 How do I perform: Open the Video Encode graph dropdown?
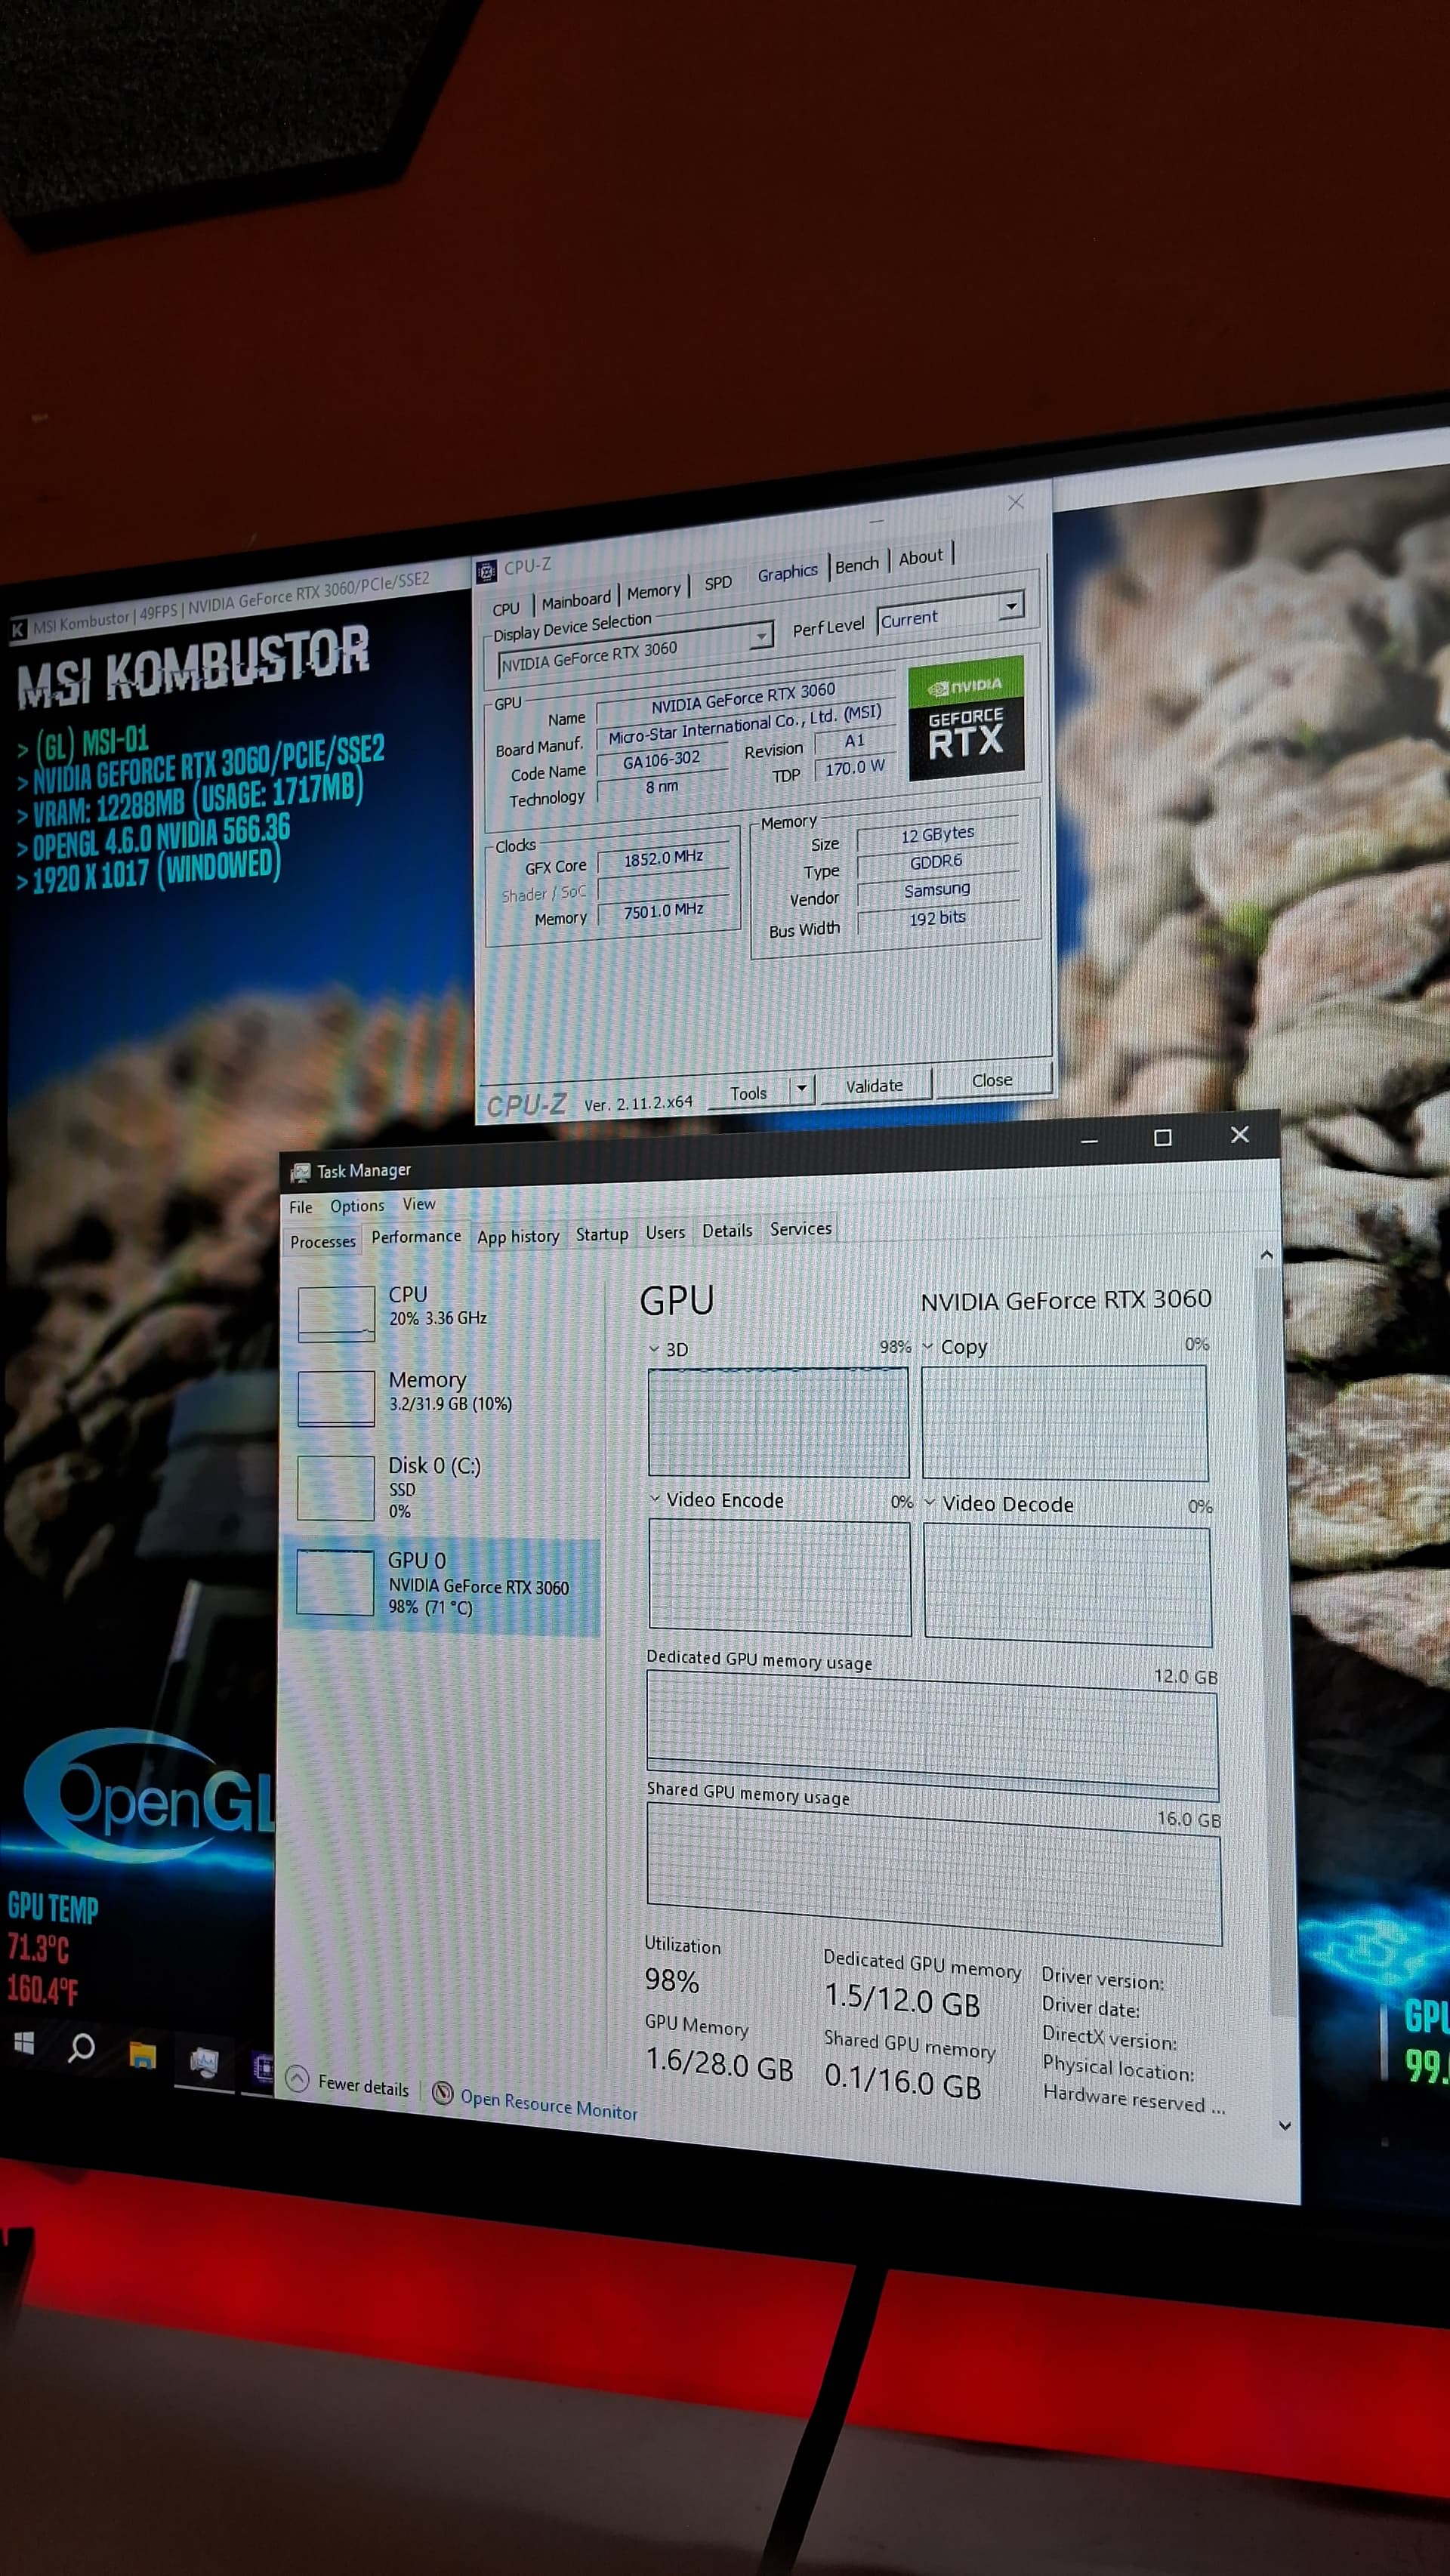pos(655,1499)
